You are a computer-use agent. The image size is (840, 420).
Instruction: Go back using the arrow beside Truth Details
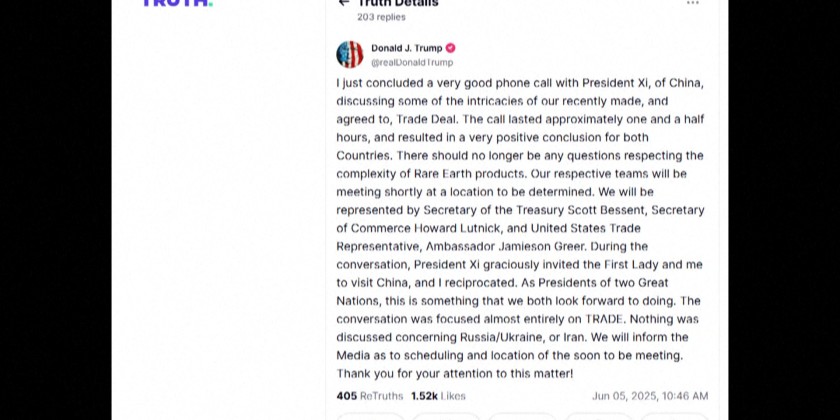[344, 3]
